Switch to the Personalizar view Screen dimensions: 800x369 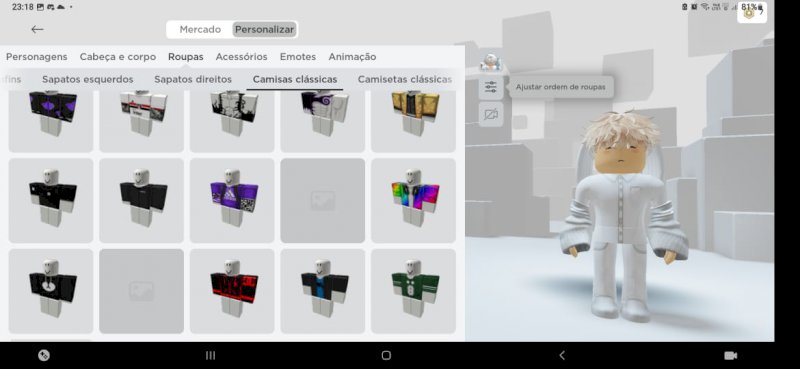point(264,30)
